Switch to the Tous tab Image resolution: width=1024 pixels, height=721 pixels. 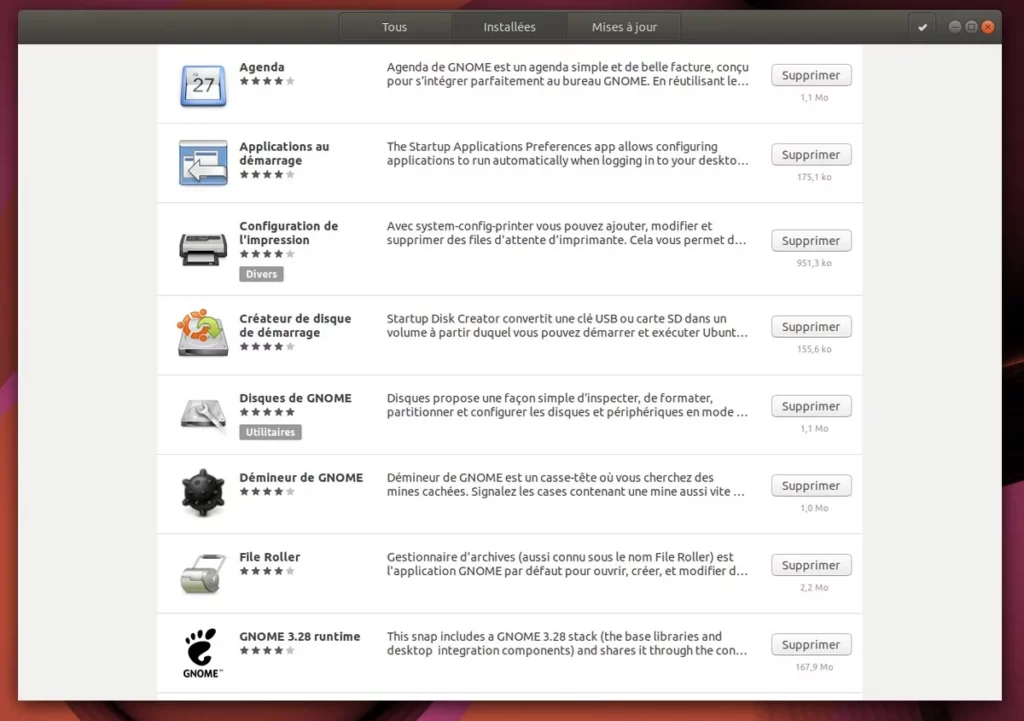[394, 27]
